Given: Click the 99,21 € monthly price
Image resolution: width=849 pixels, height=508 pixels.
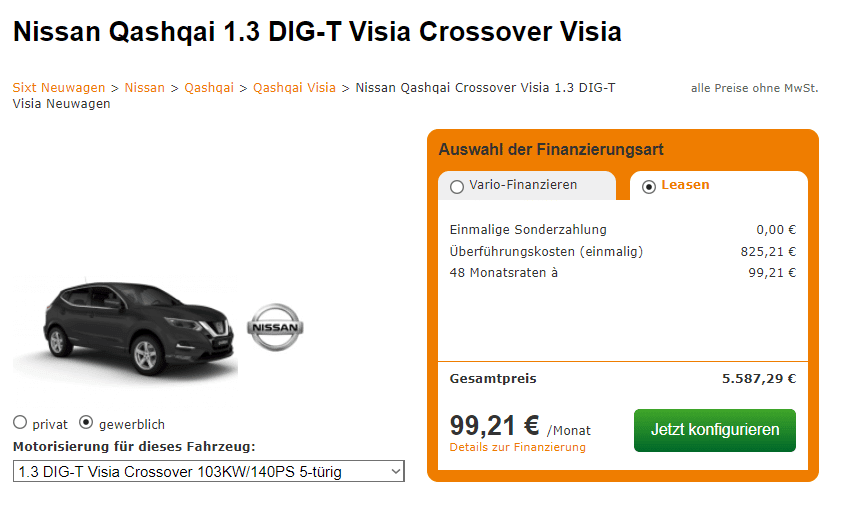Looking at the screenshot, I should [x=494, y=425].
